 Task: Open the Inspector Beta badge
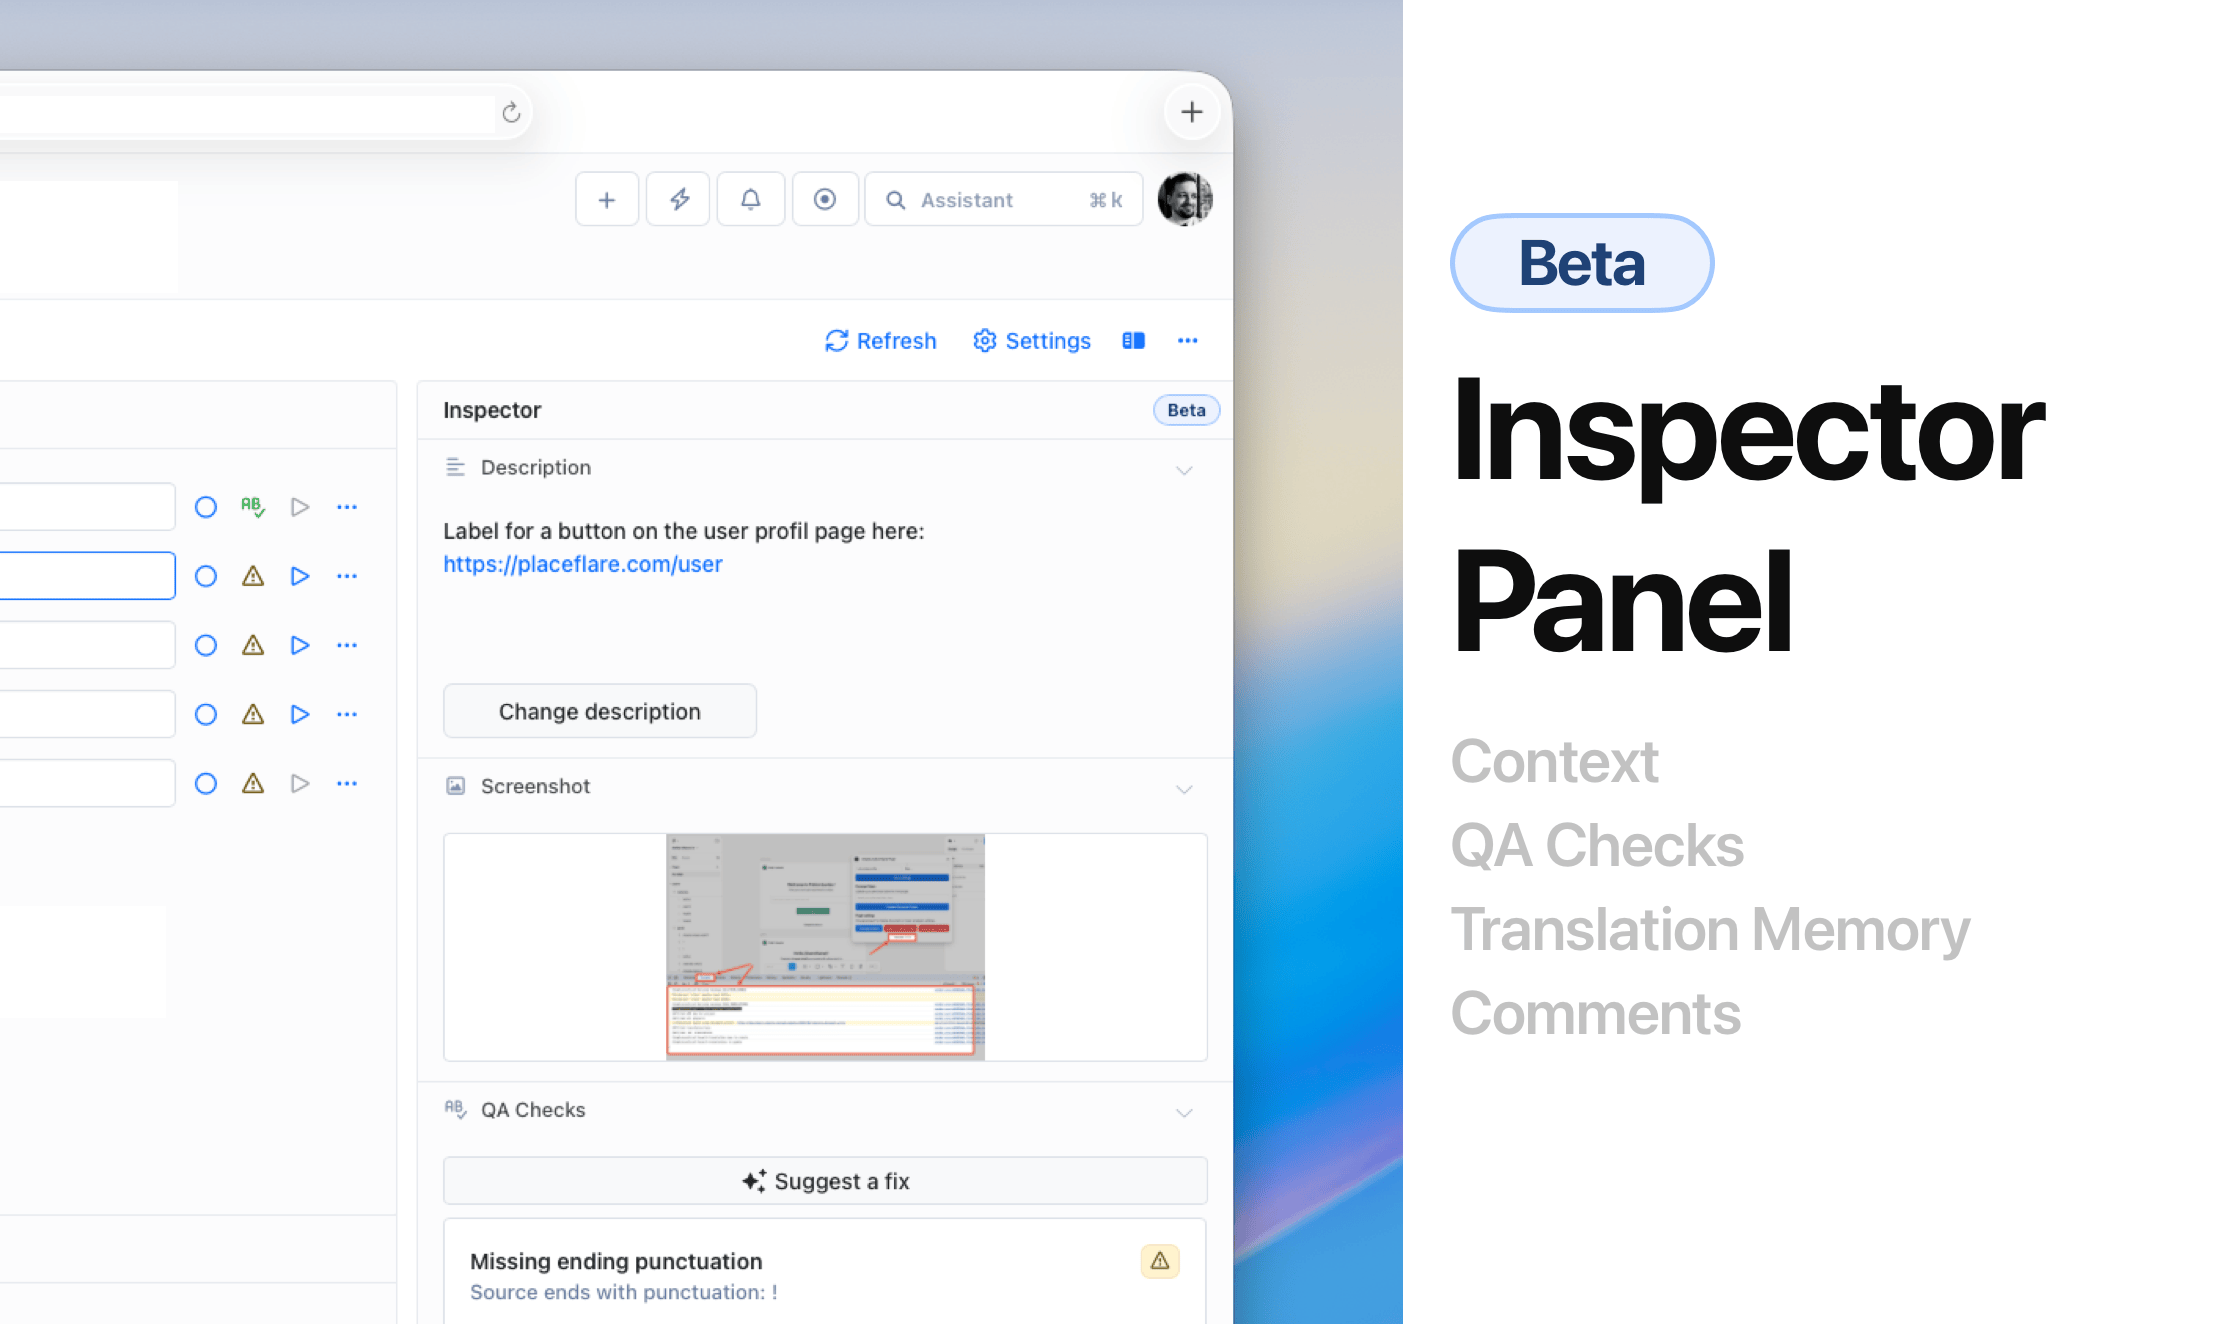1186,410
